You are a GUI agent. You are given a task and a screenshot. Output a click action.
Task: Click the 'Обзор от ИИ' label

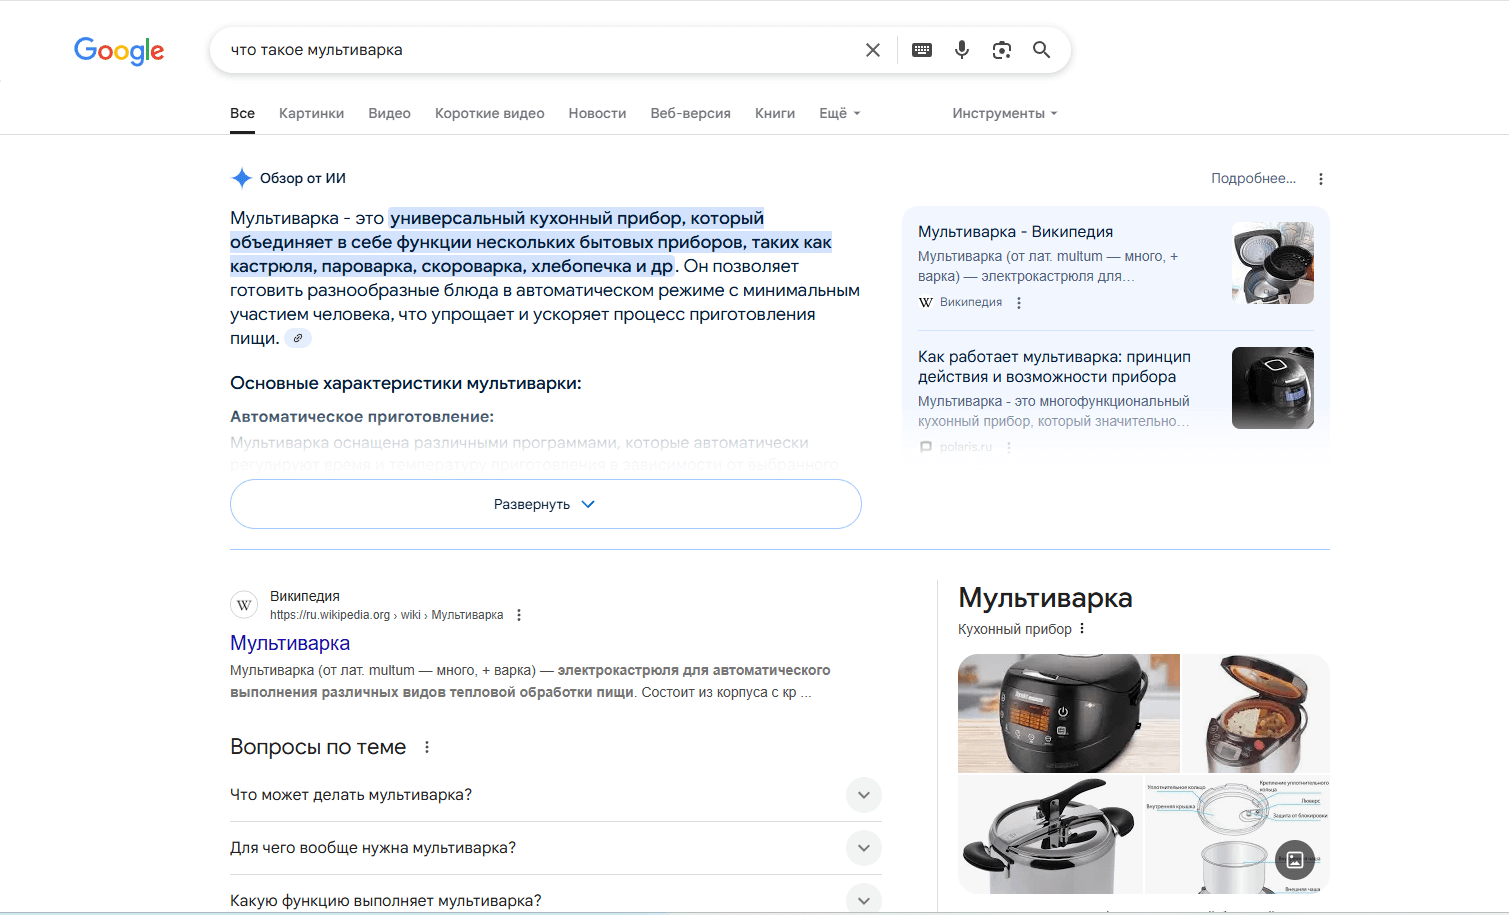[x=303, y=178]
